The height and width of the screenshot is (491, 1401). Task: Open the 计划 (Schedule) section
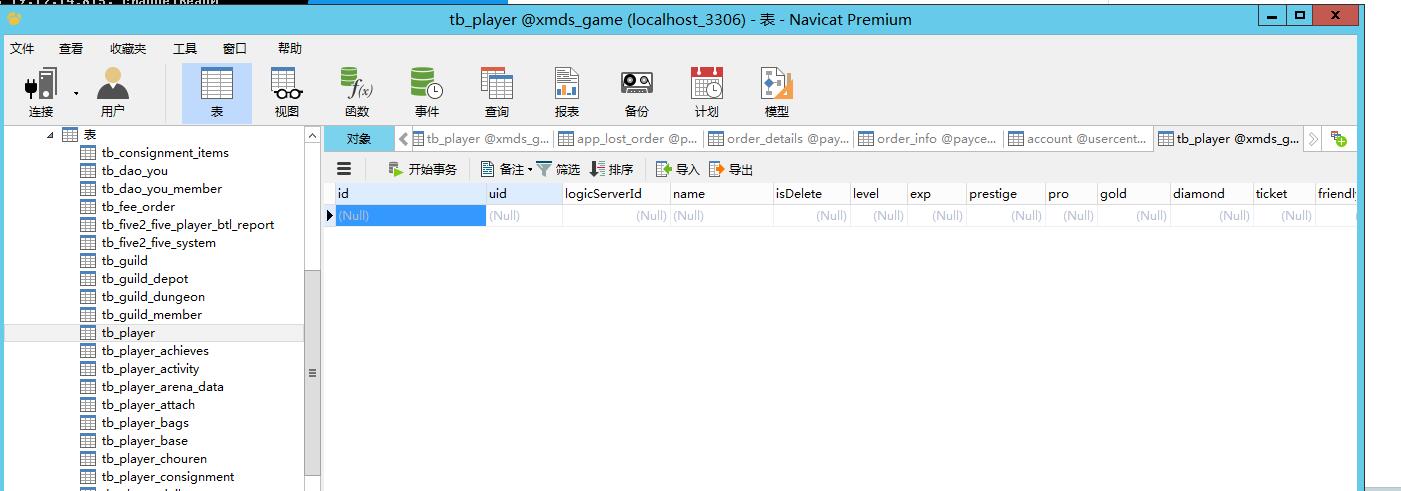tap(706, 92)
